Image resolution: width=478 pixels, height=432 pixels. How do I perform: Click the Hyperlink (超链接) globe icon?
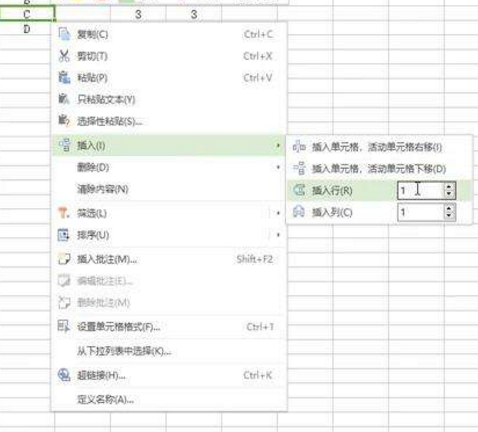(x=64, y=375)
